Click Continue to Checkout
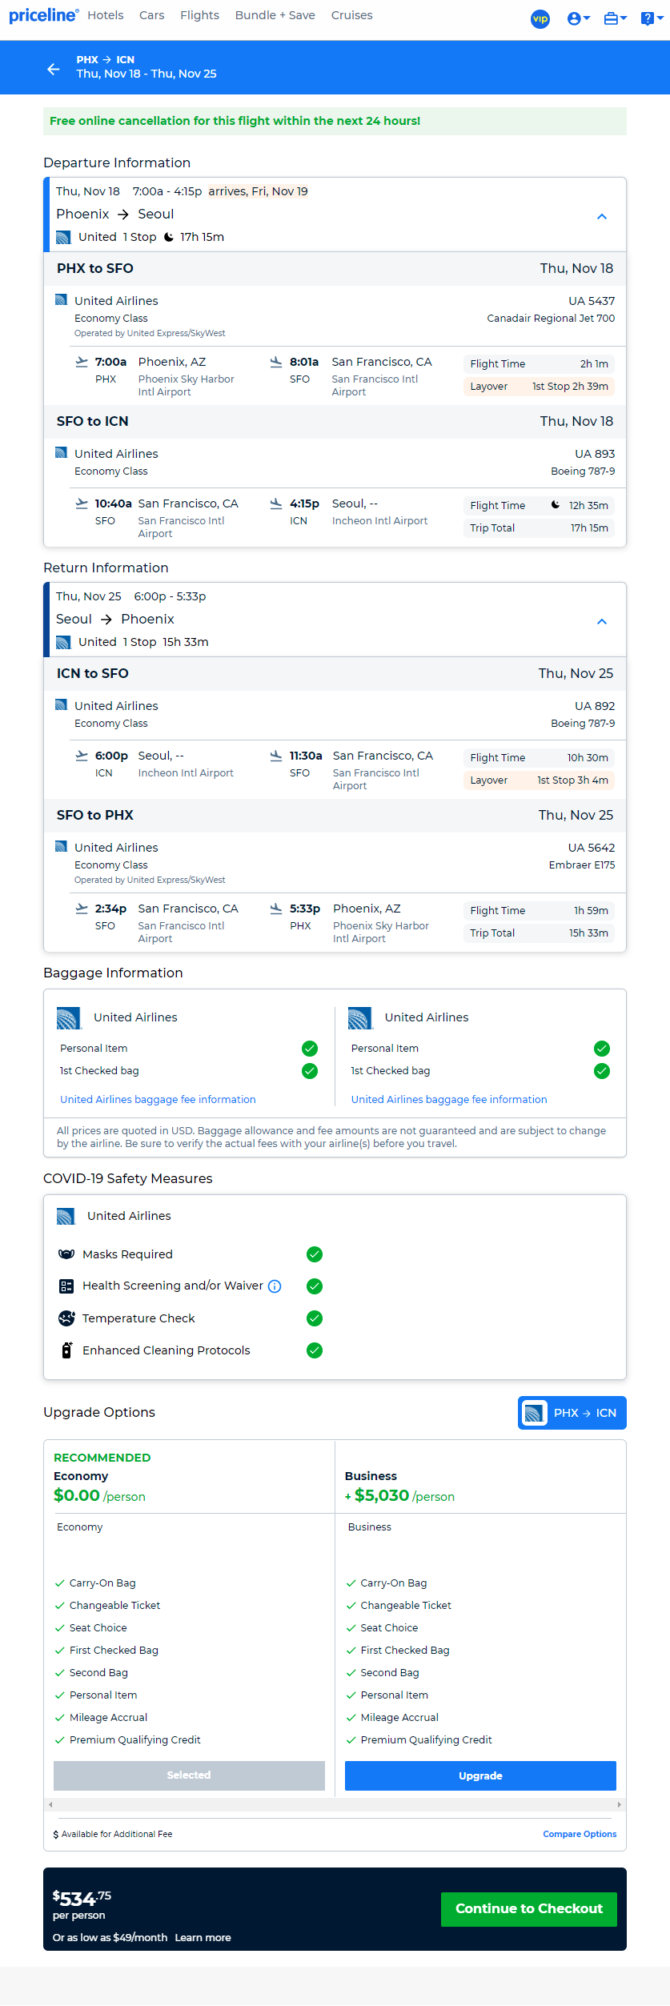 click(x=529, y=1908)
